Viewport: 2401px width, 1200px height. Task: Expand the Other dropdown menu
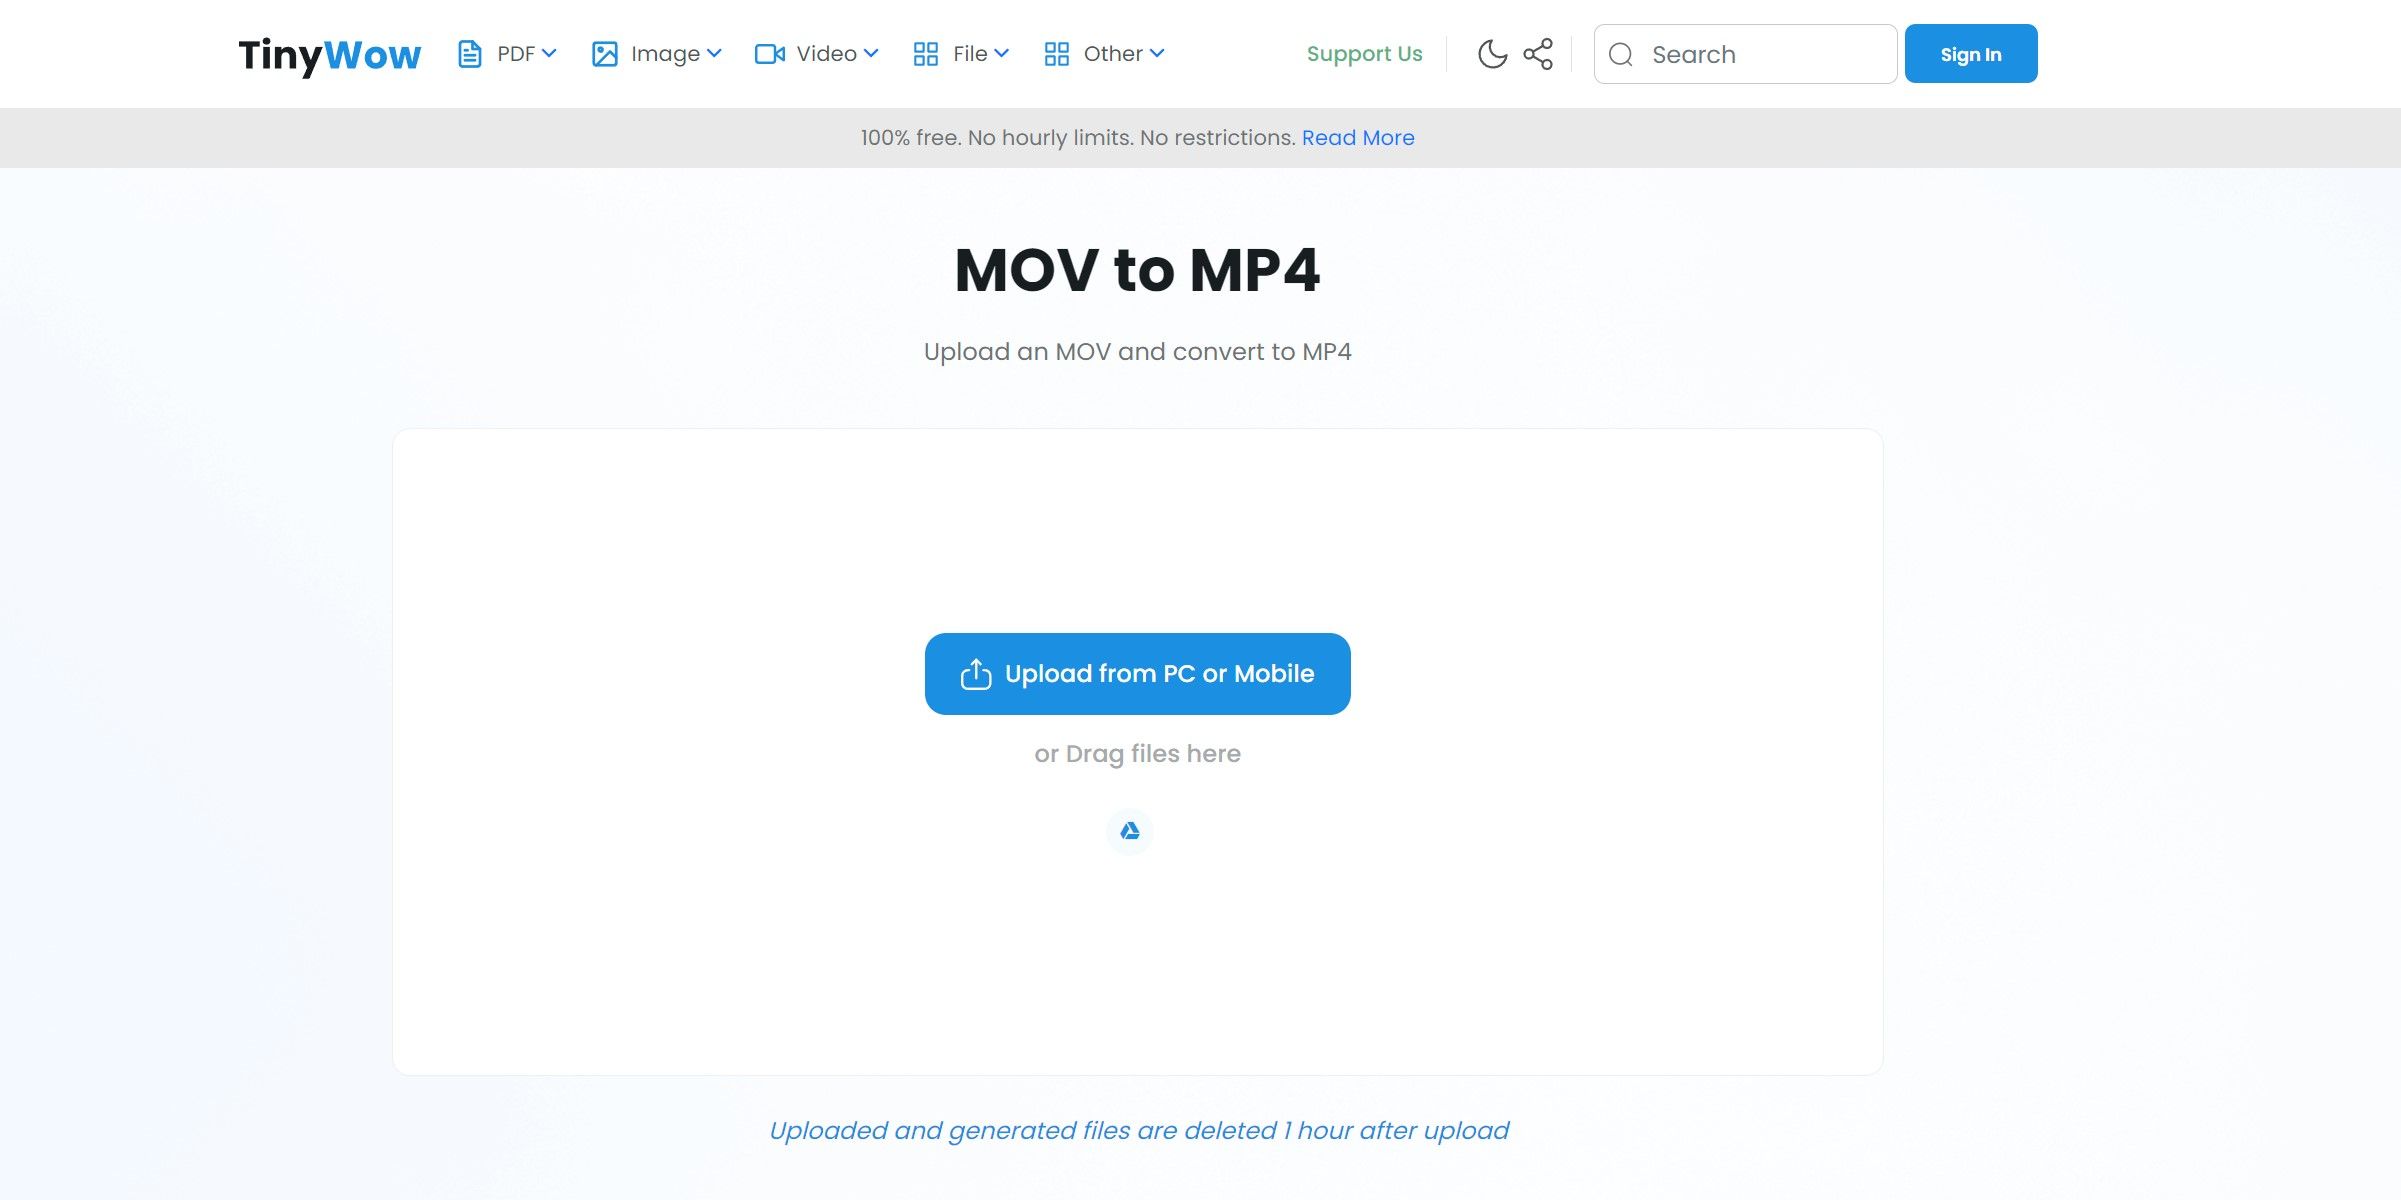[x=1104, y=54]
